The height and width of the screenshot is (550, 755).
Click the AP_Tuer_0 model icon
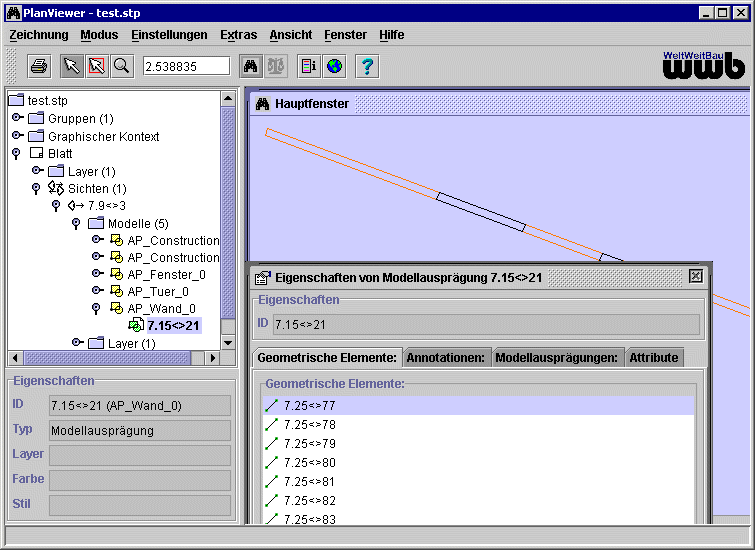pos(117,291)
